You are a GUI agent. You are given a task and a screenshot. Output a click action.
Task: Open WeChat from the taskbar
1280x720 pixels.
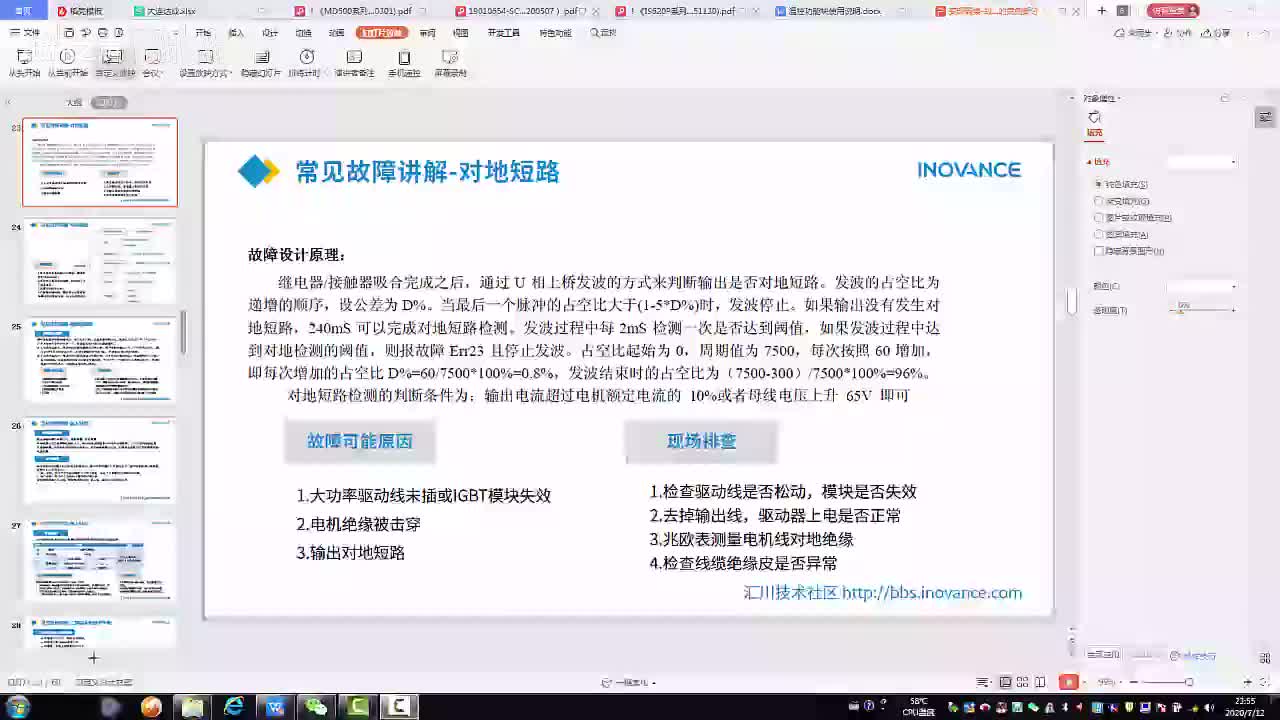click(x=316, y=707)
